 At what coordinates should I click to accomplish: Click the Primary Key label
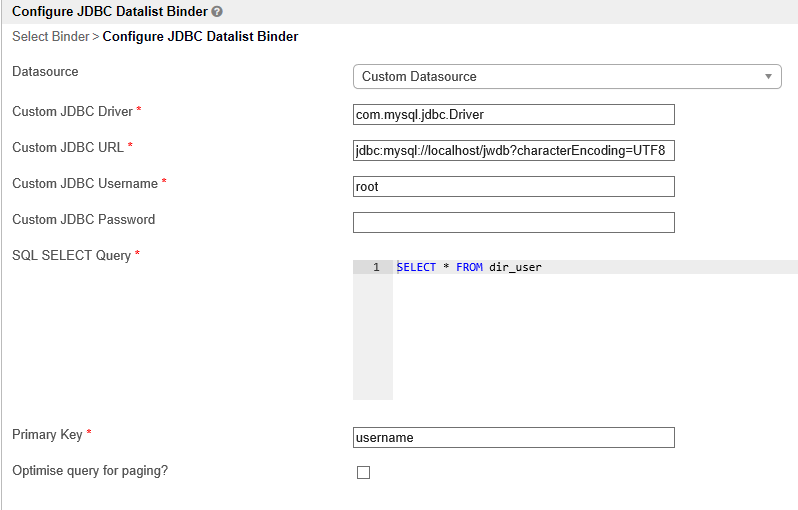47,435
